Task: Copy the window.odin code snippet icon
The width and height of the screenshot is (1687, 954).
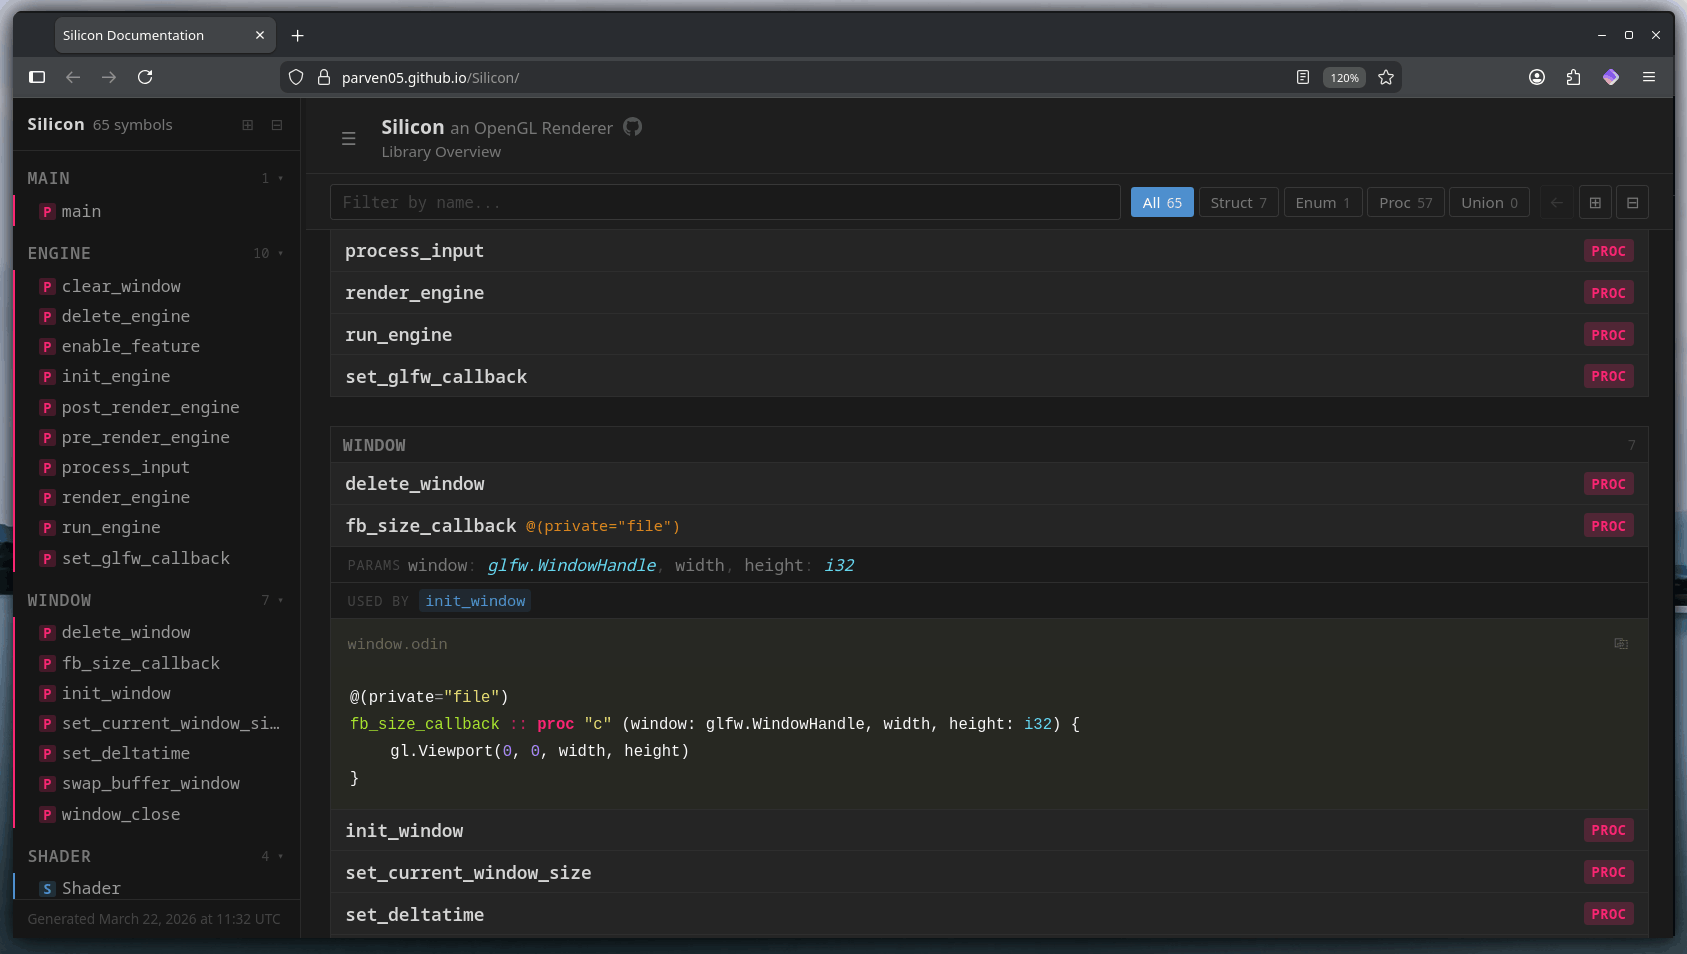Action: (x=1621, y=643)
